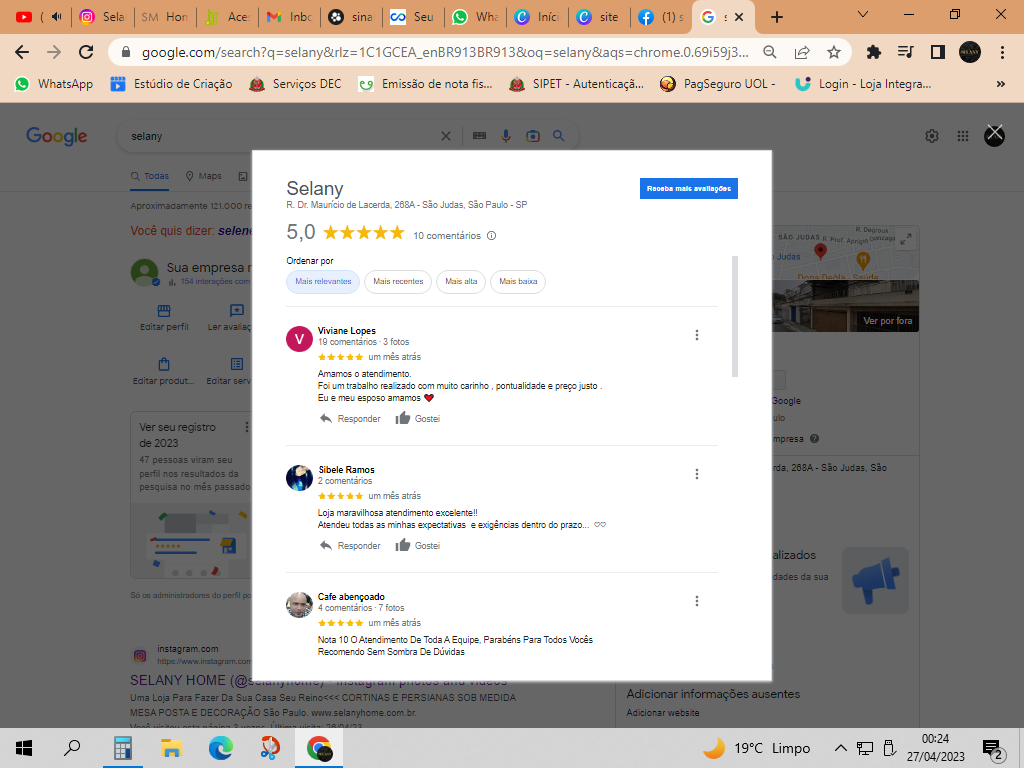This screenshot has width=1024, height=768.
Task: Start voice search with the microphone
Action: (x=506, y=136)
